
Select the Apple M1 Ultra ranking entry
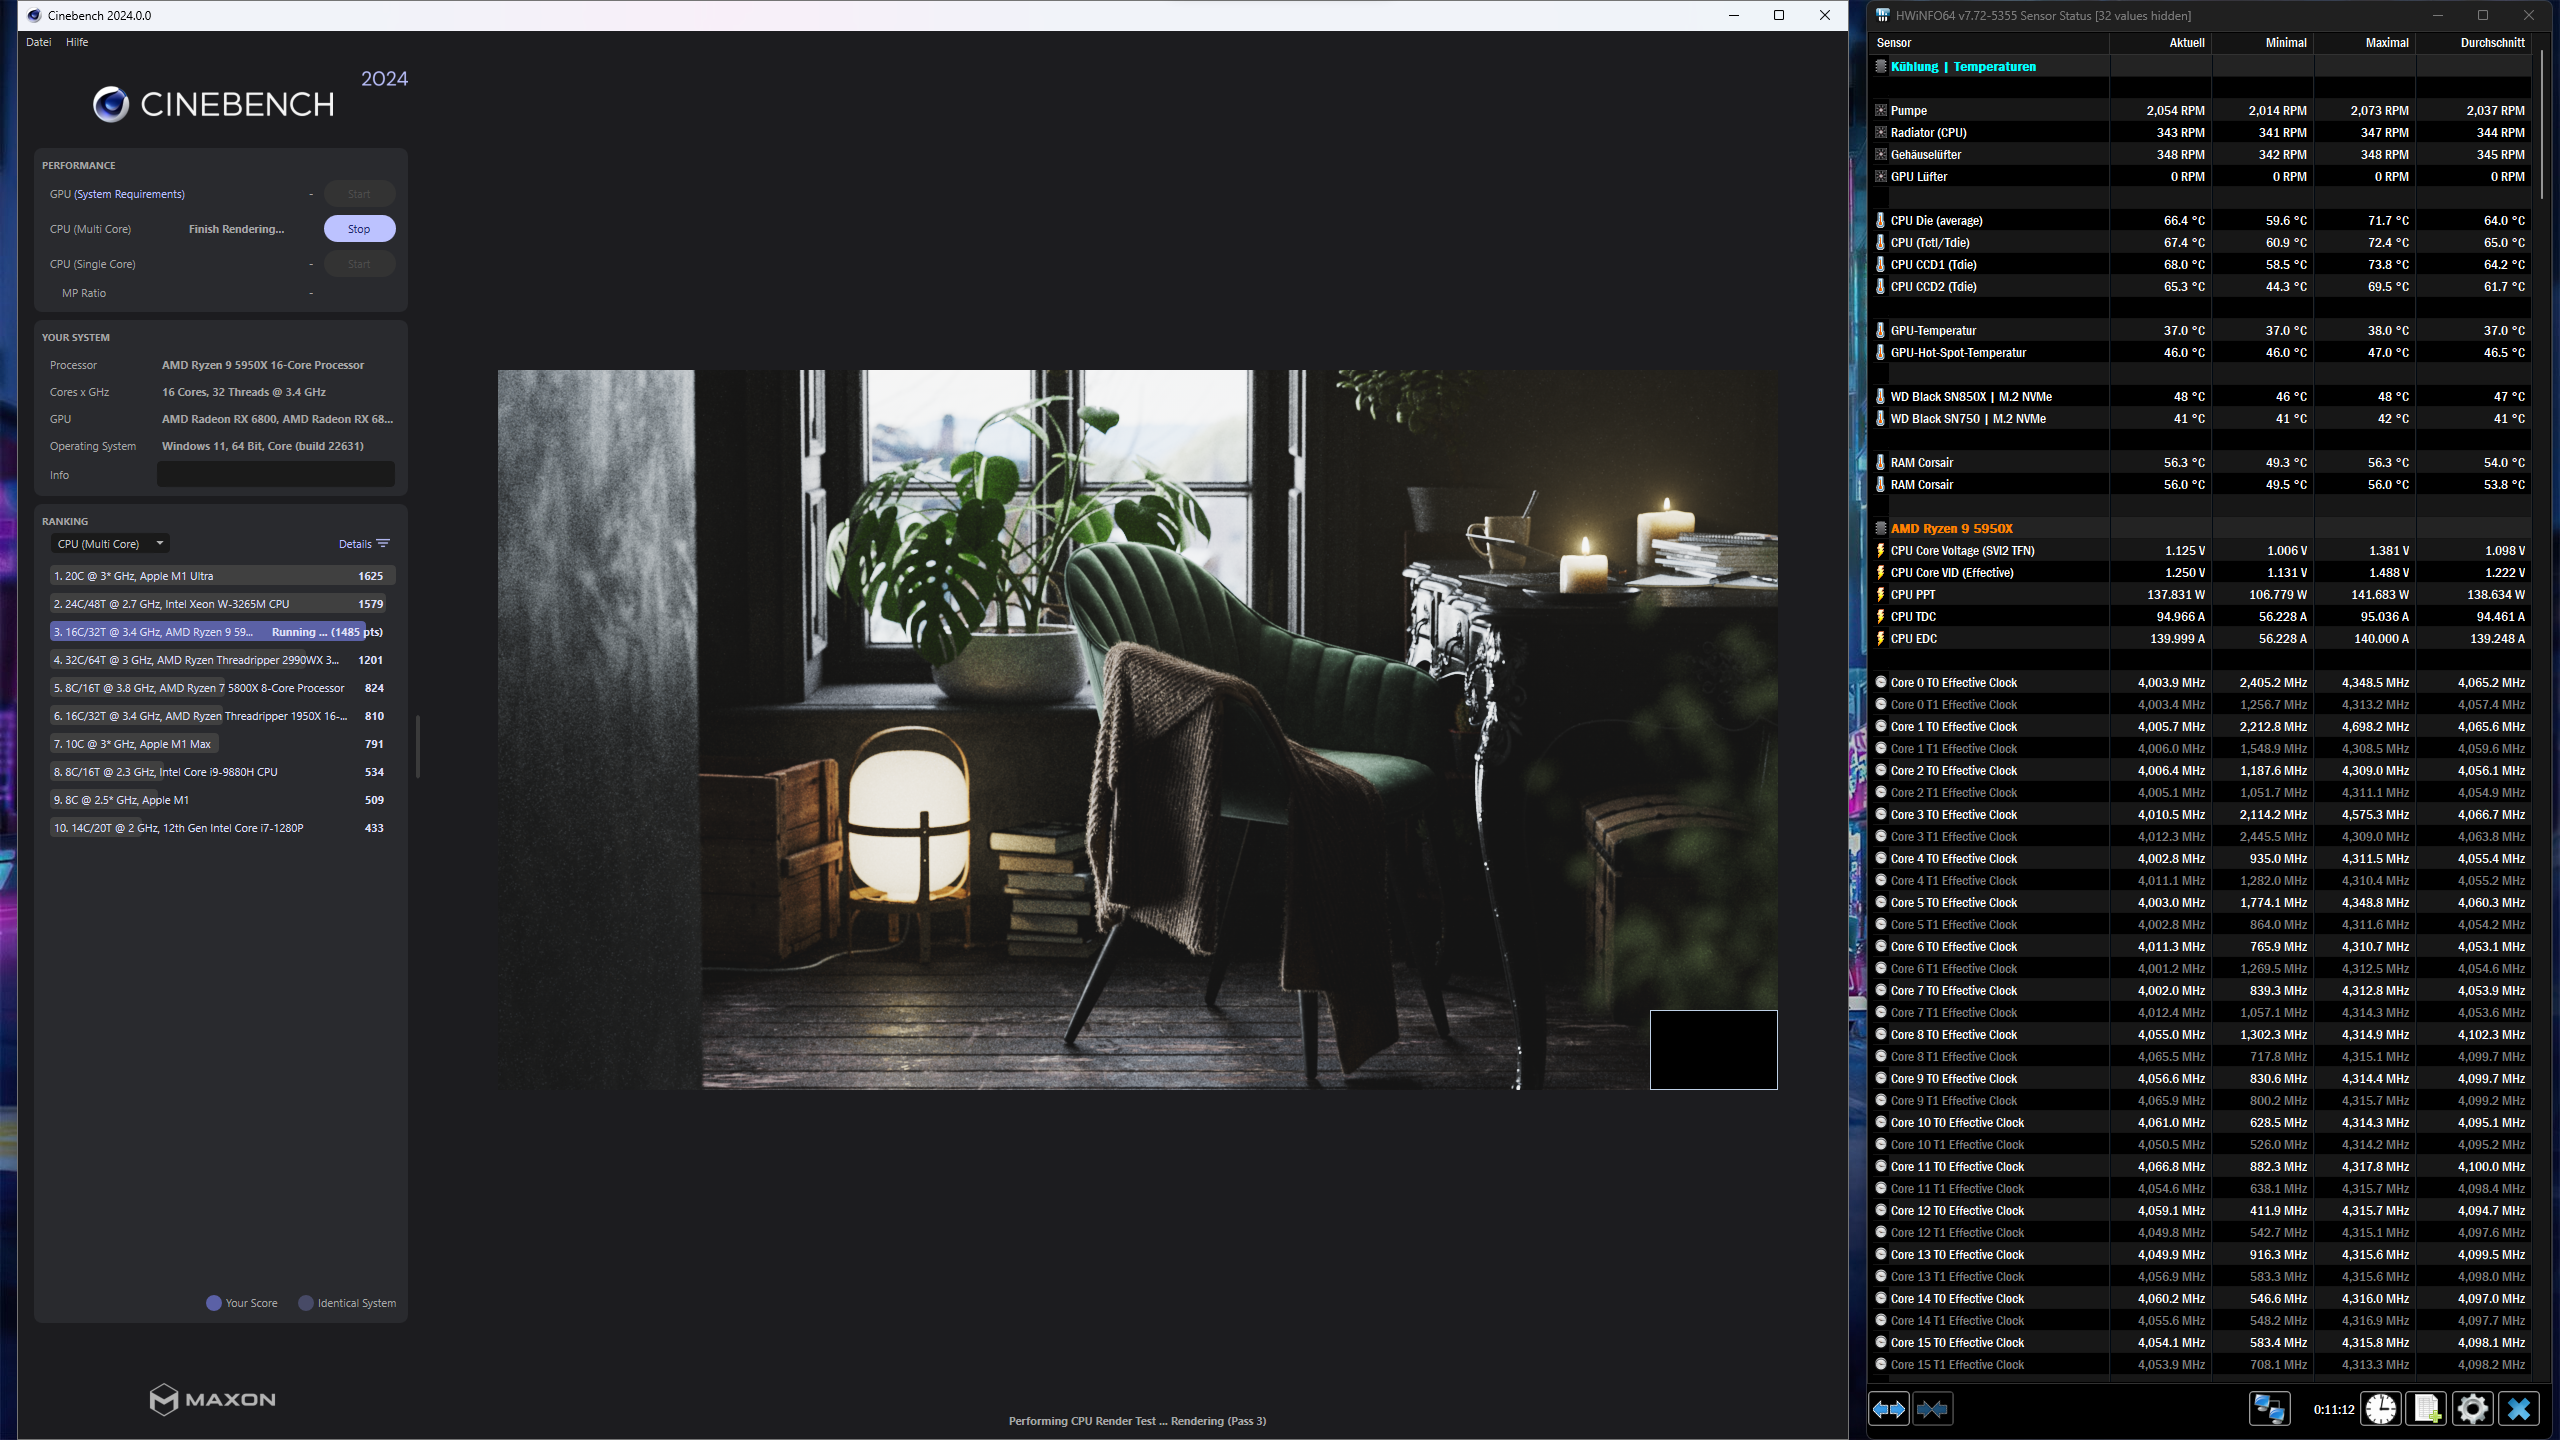pos(222,576)
